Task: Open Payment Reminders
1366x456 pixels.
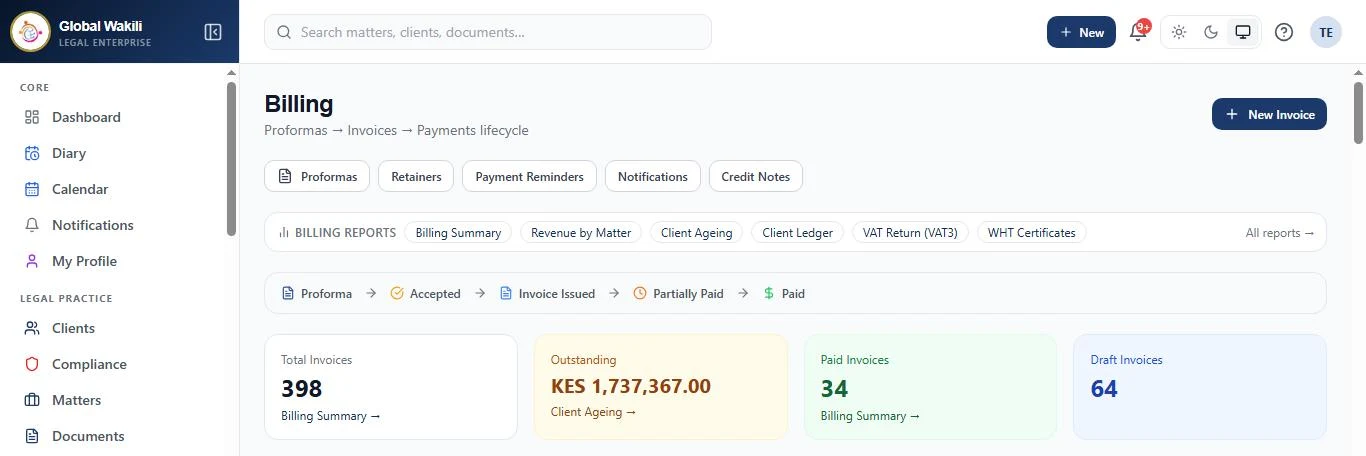Action: click(529, 176)
